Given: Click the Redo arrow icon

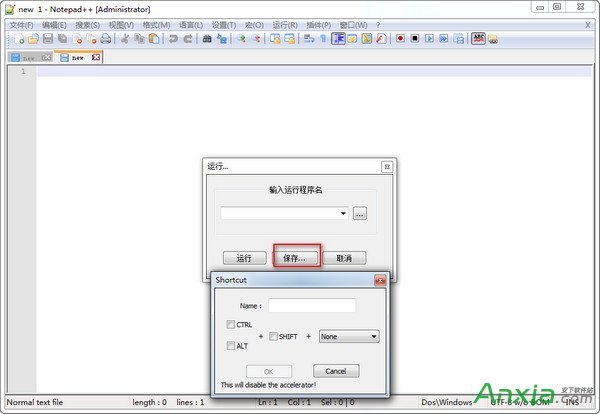Looking at the screenshot, I should pos(188,39).
